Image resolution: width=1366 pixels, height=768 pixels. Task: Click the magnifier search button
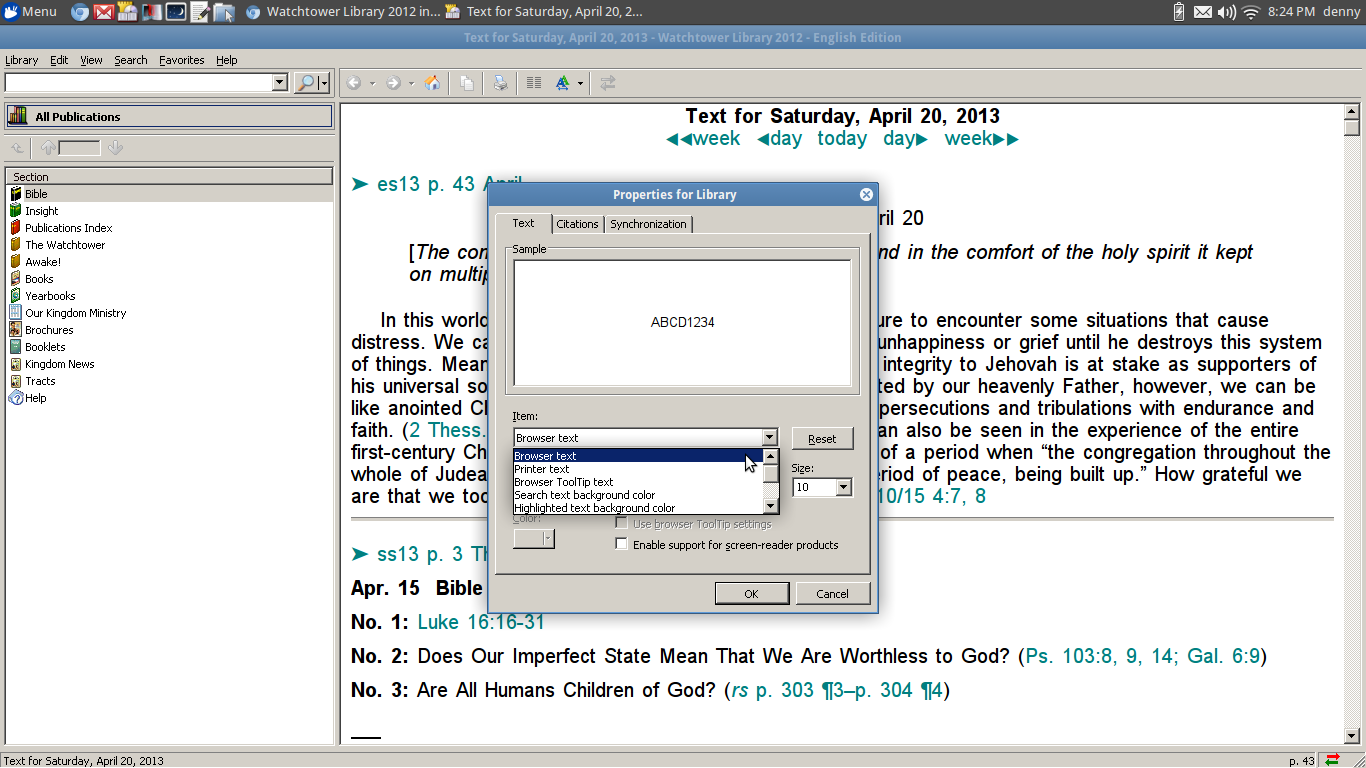[x=306, y=83]
